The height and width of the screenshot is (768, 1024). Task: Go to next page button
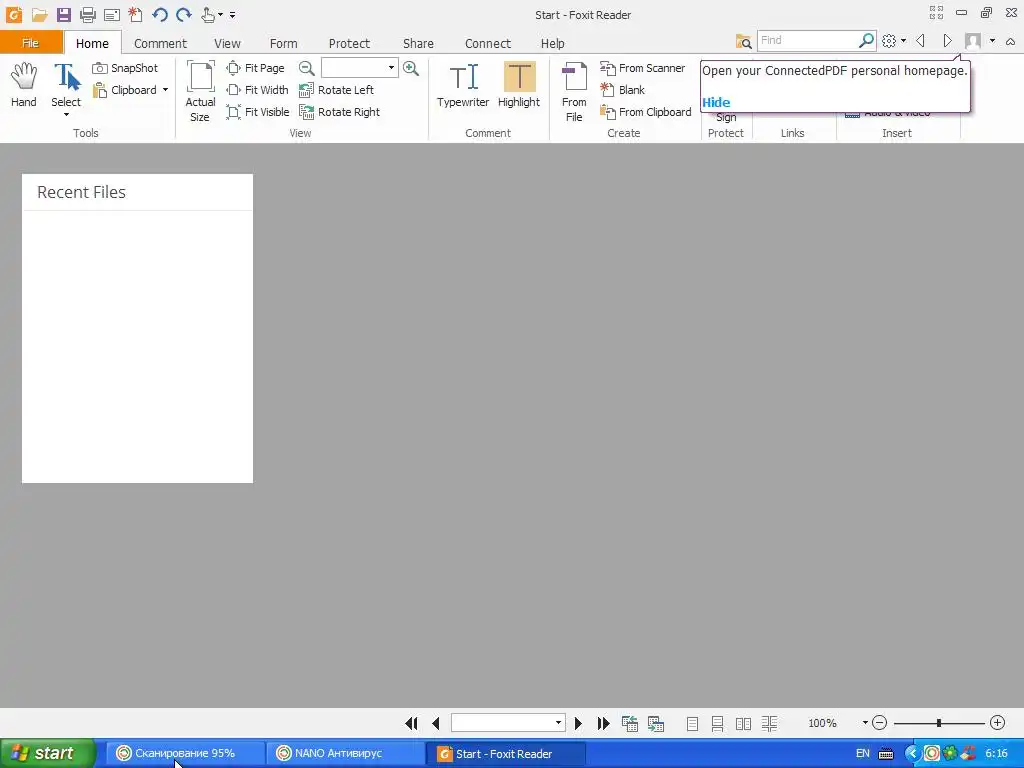(x=578, y=723)
